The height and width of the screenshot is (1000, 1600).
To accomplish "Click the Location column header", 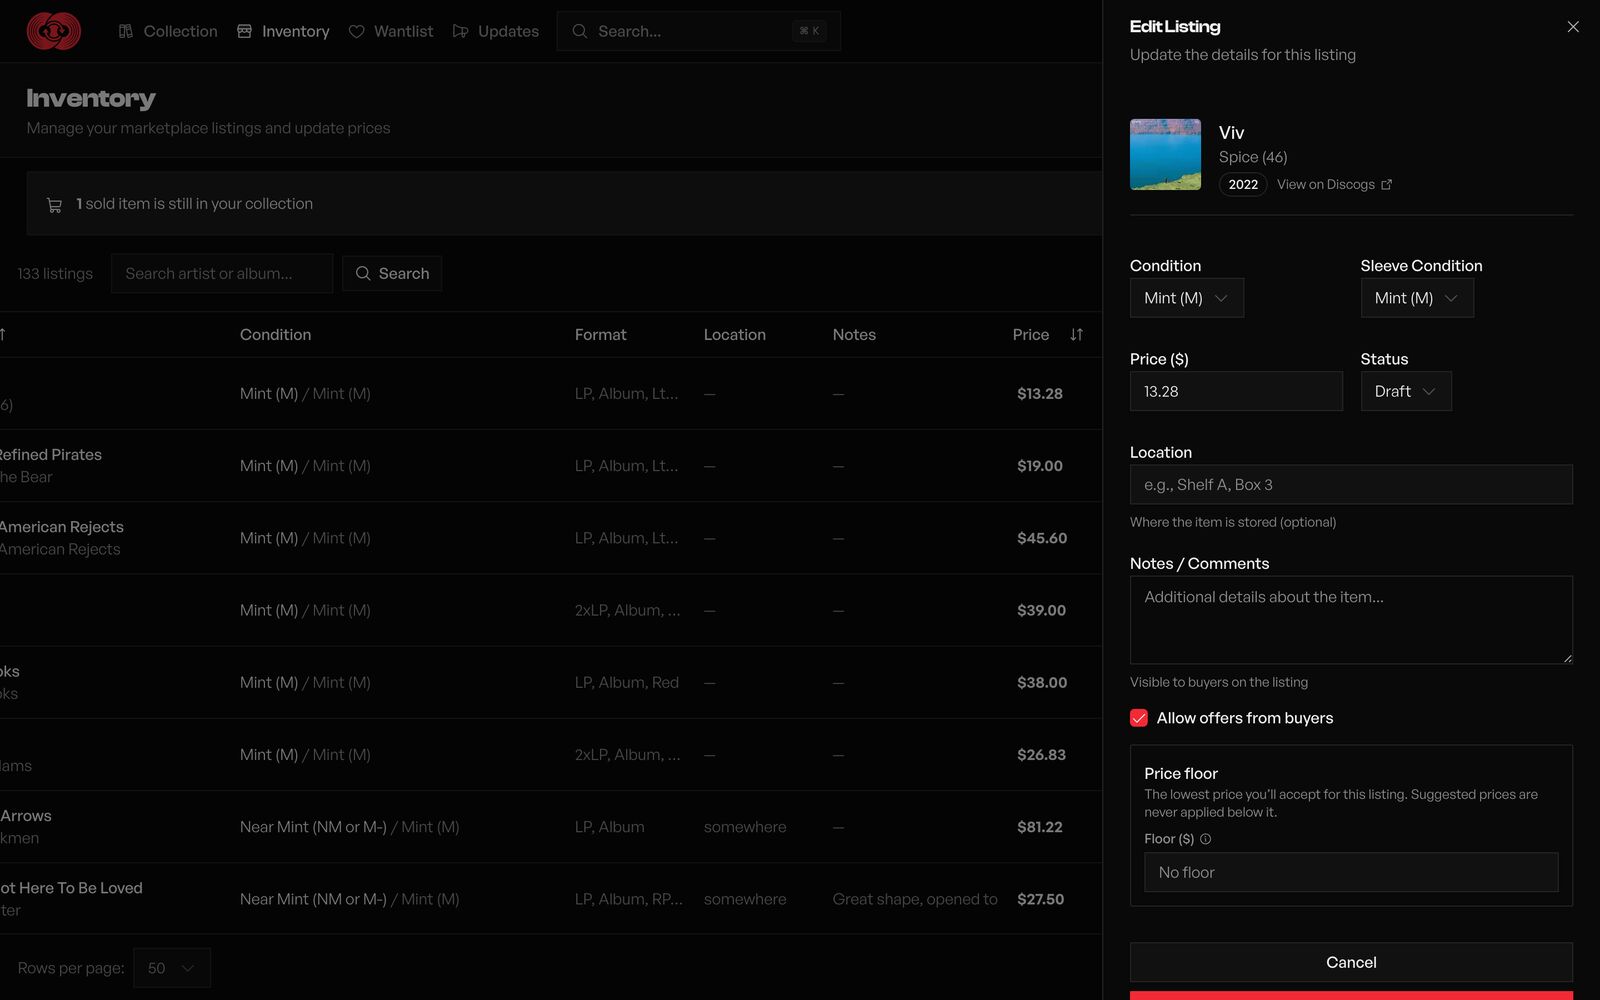I will pyautogui.click(x=734, y=334).
